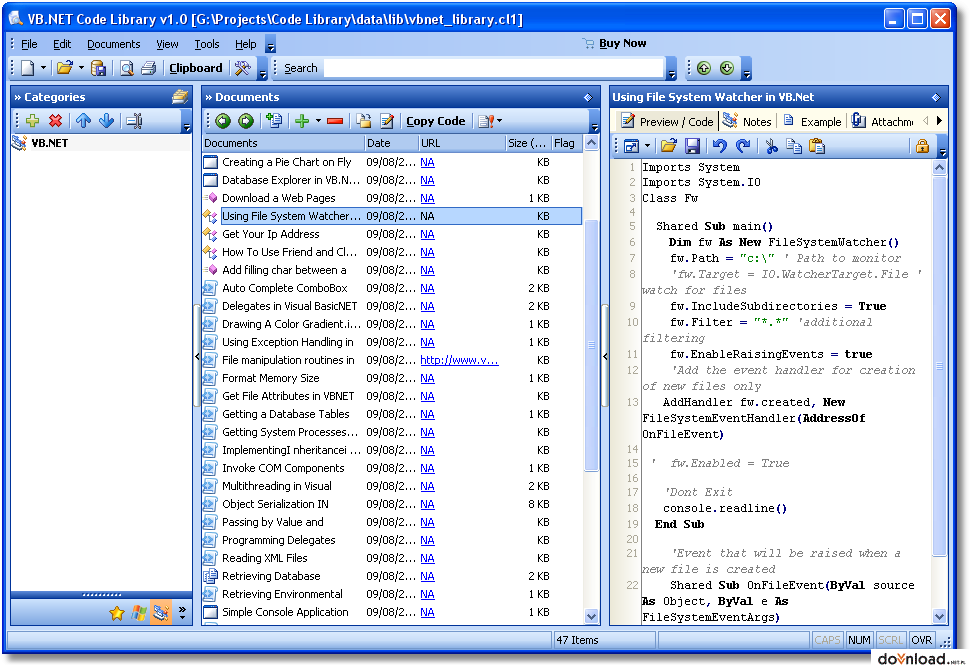
Task: Open the Edit menu
Action: point(62,44)
